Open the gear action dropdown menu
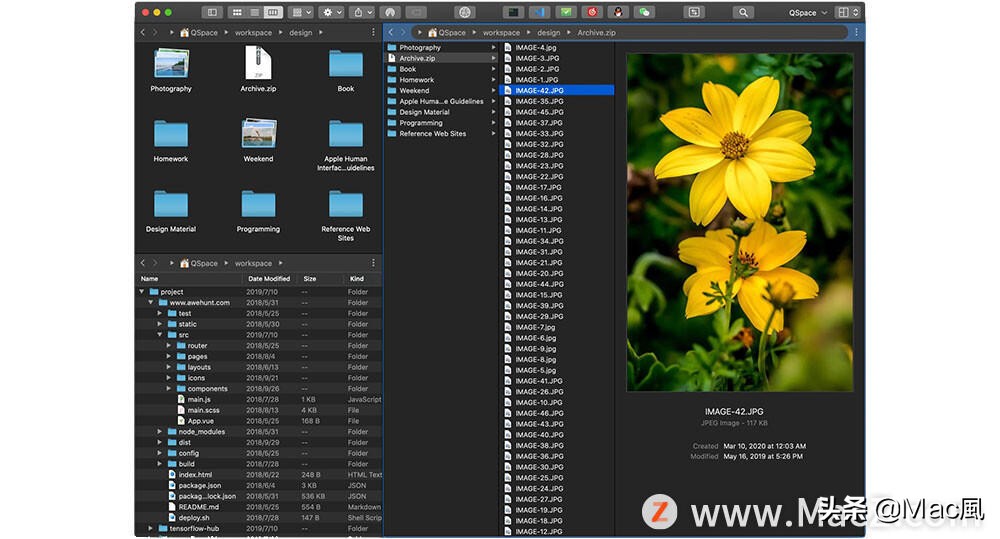Screen dimensions: 1000x539 tap(330, 12)
